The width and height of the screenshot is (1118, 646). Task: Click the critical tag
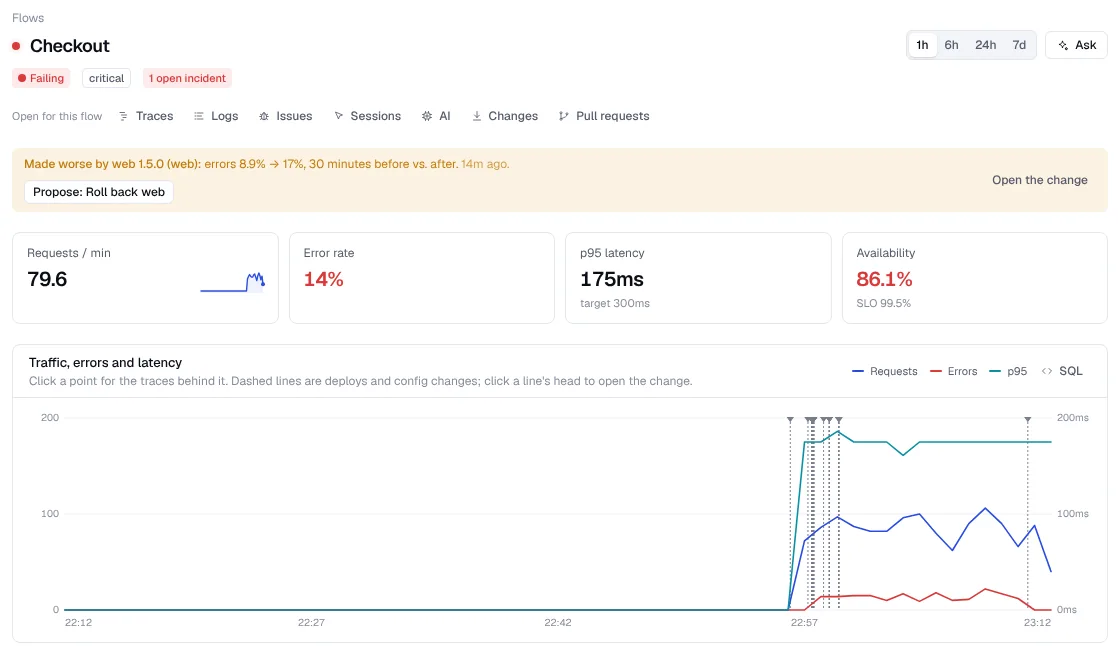tap(106, 78)
